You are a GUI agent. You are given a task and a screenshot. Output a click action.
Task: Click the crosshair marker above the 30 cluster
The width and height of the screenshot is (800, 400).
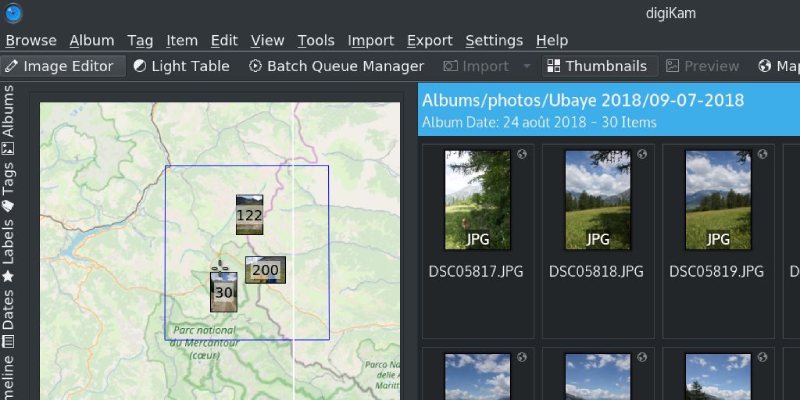pos(220,267)
